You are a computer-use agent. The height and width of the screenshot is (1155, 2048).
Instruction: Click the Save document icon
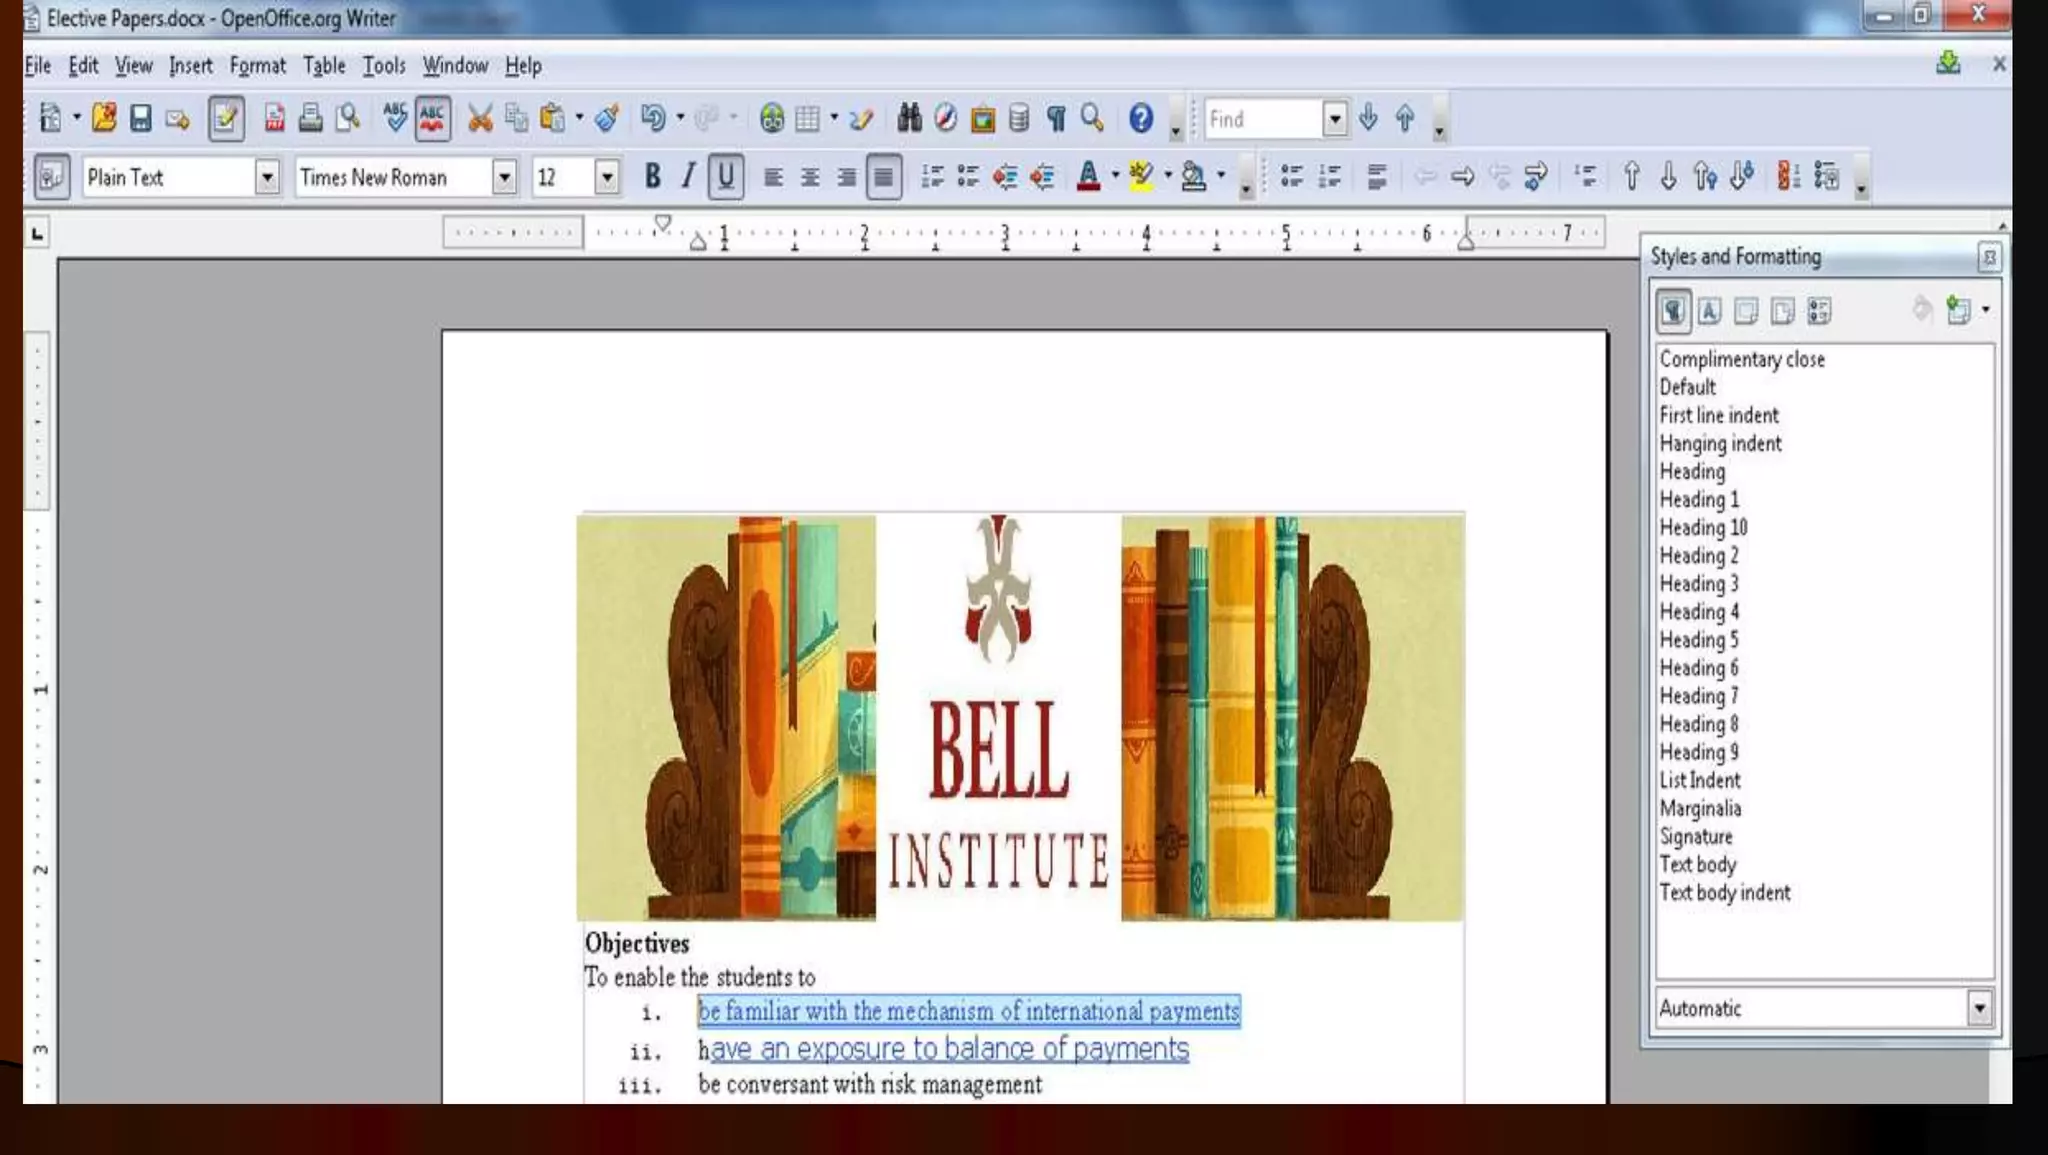[x=140, y=119]
